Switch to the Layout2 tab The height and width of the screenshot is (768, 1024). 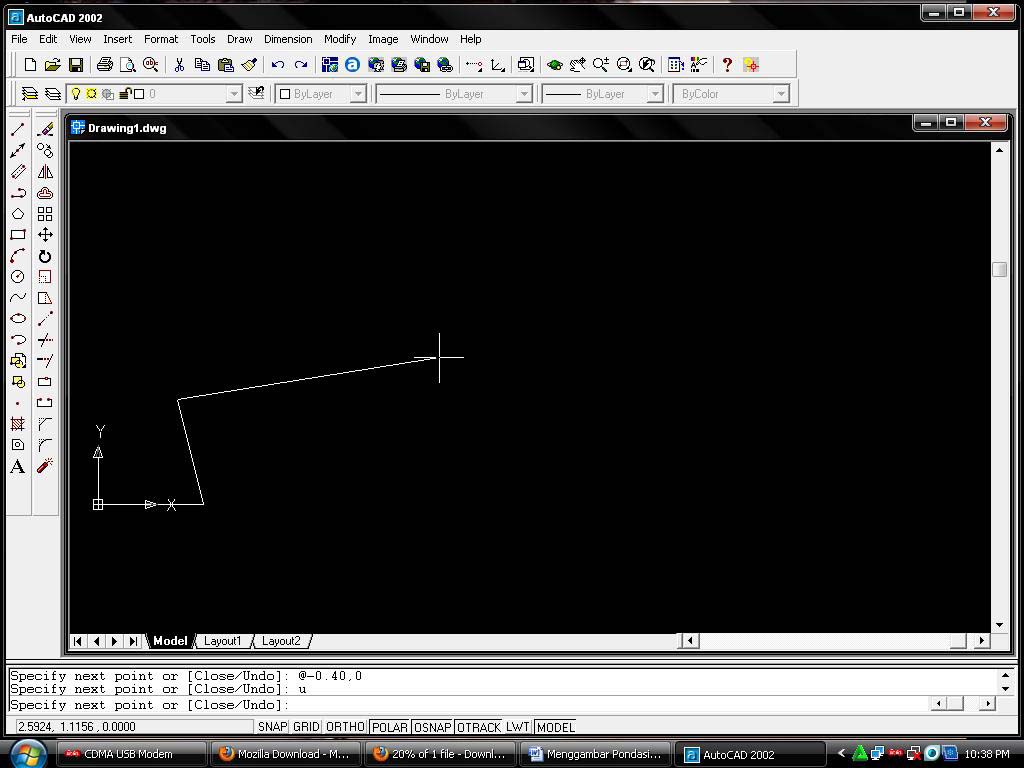pyautogui.click(x=281, y=641)
